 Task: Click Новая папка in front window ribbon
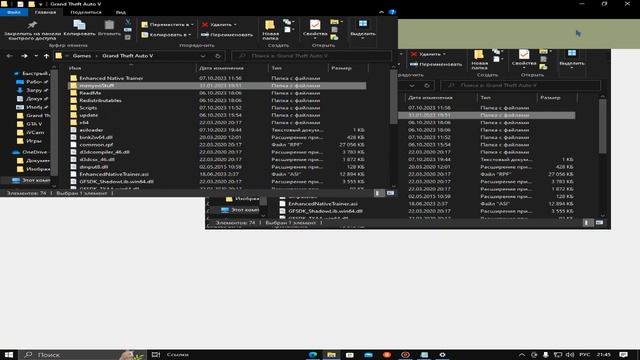click(270, 30)
